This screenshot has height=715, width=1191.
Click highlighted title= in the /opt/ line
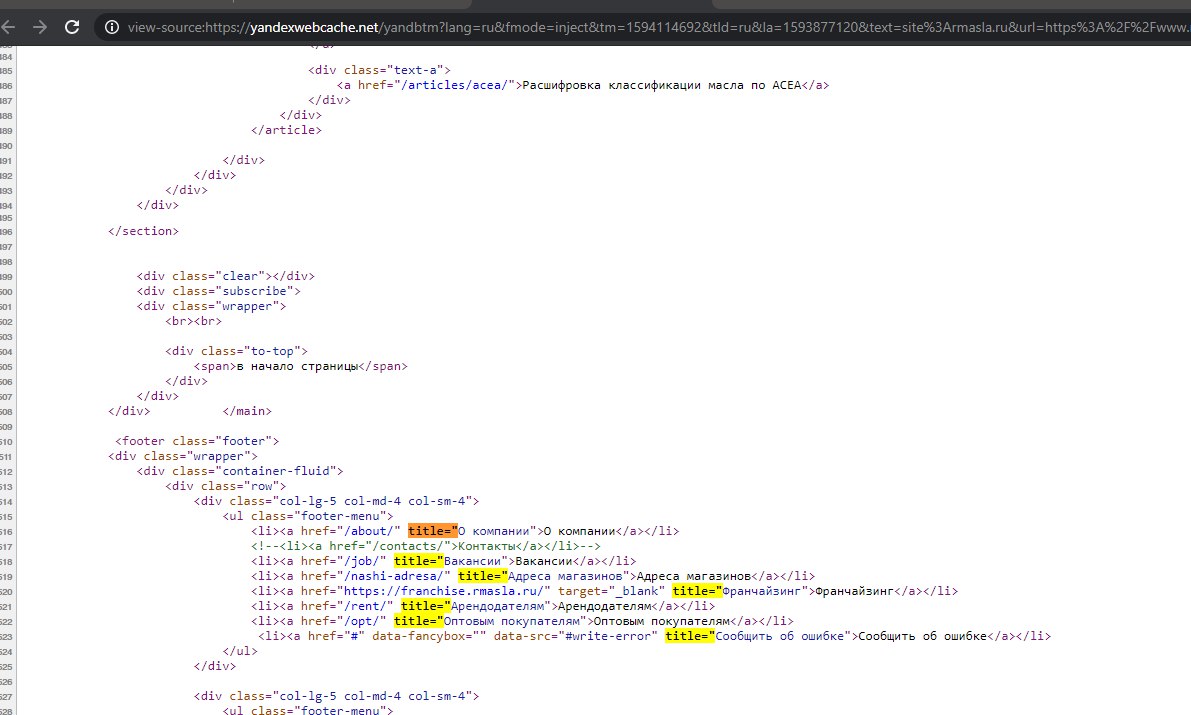point(419,621)
